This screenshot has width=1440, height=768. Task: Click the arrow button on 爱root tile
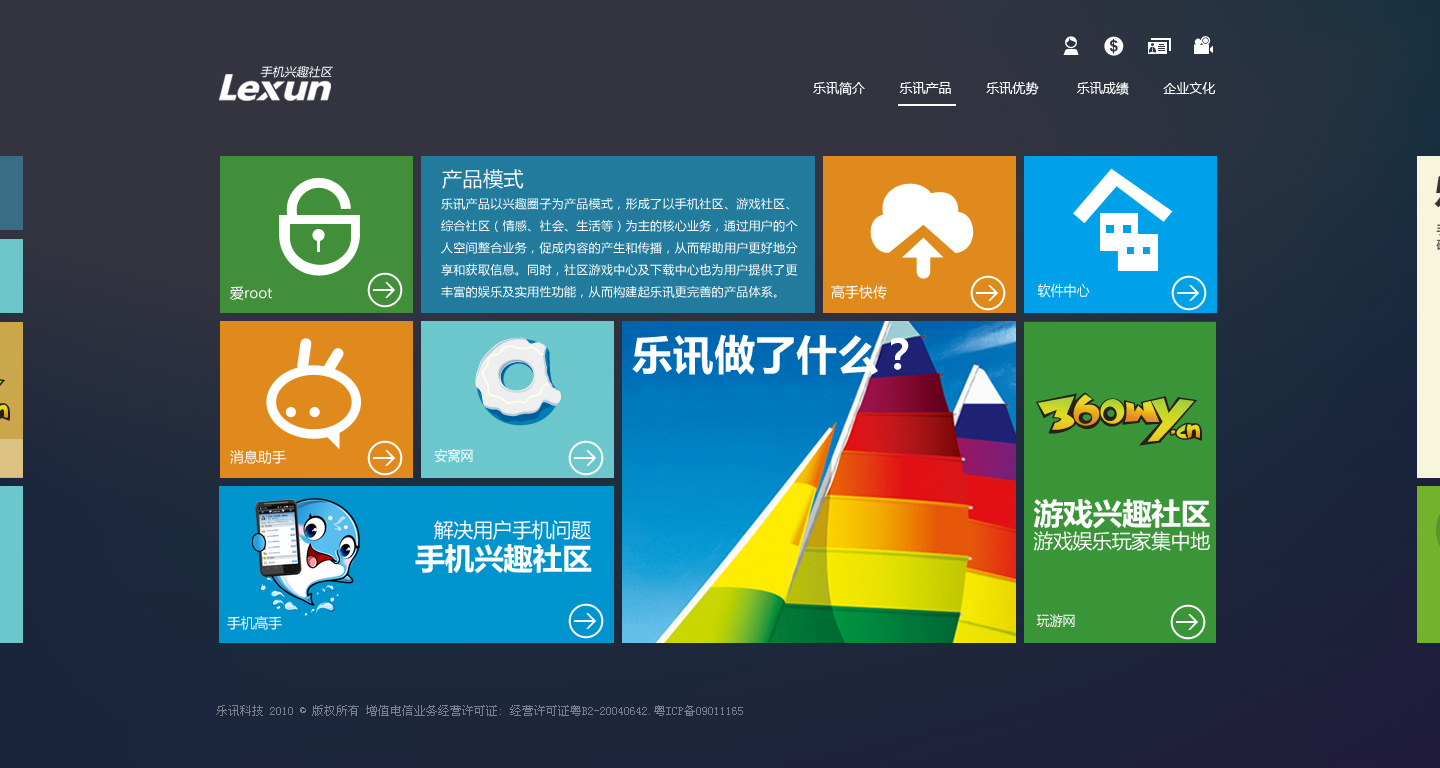(385, 290)
